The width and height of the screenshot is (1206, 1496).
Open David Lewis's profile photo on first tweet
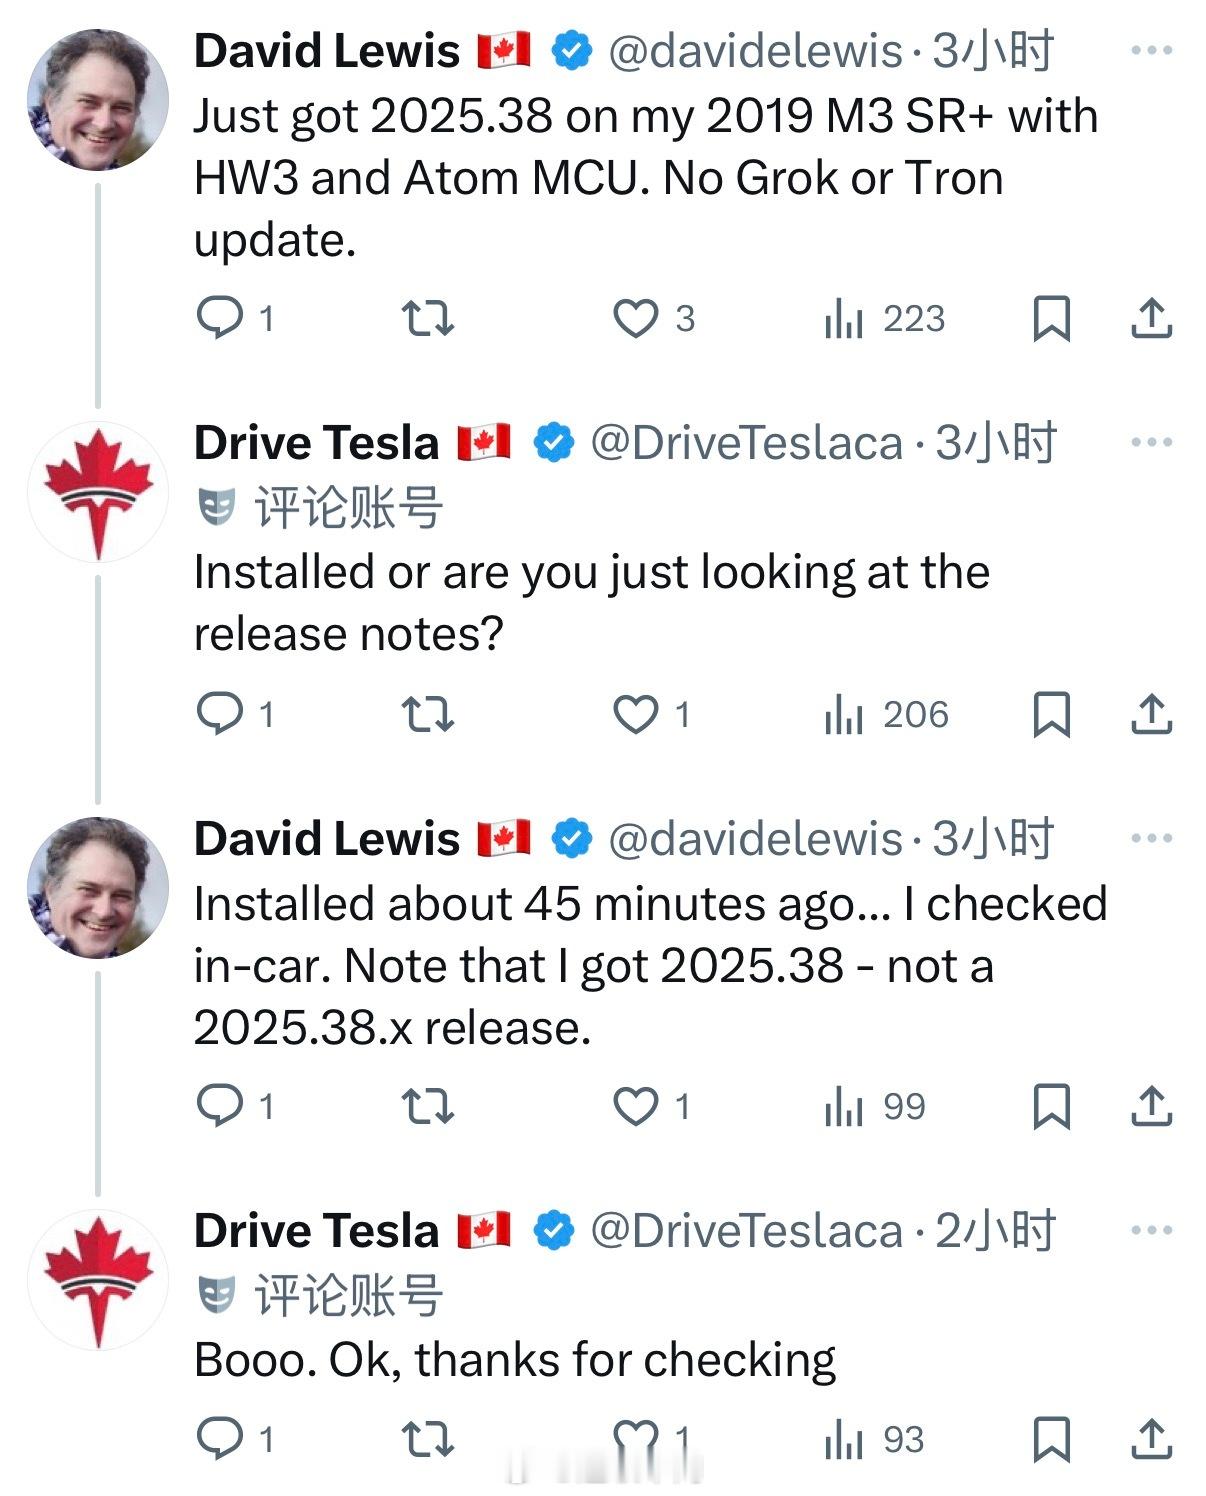coord(98,100)
